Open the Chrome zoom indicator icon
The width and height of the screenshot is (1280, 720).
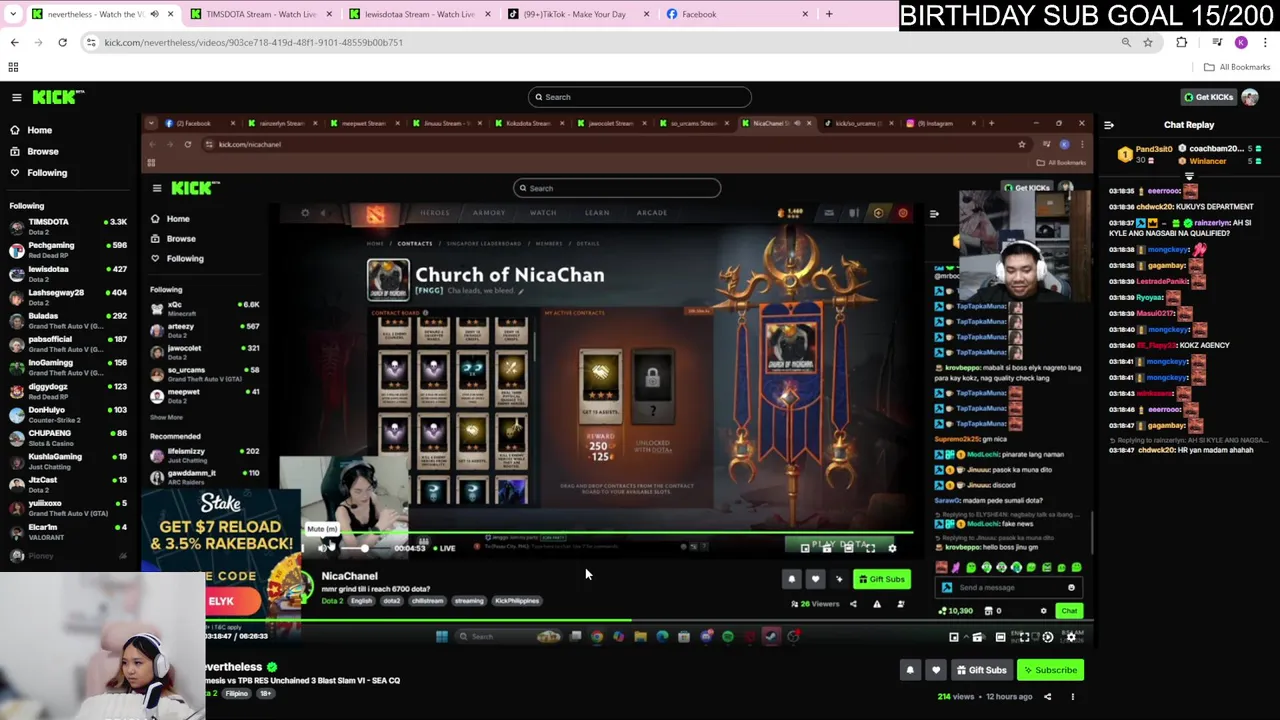[1126, 42]
